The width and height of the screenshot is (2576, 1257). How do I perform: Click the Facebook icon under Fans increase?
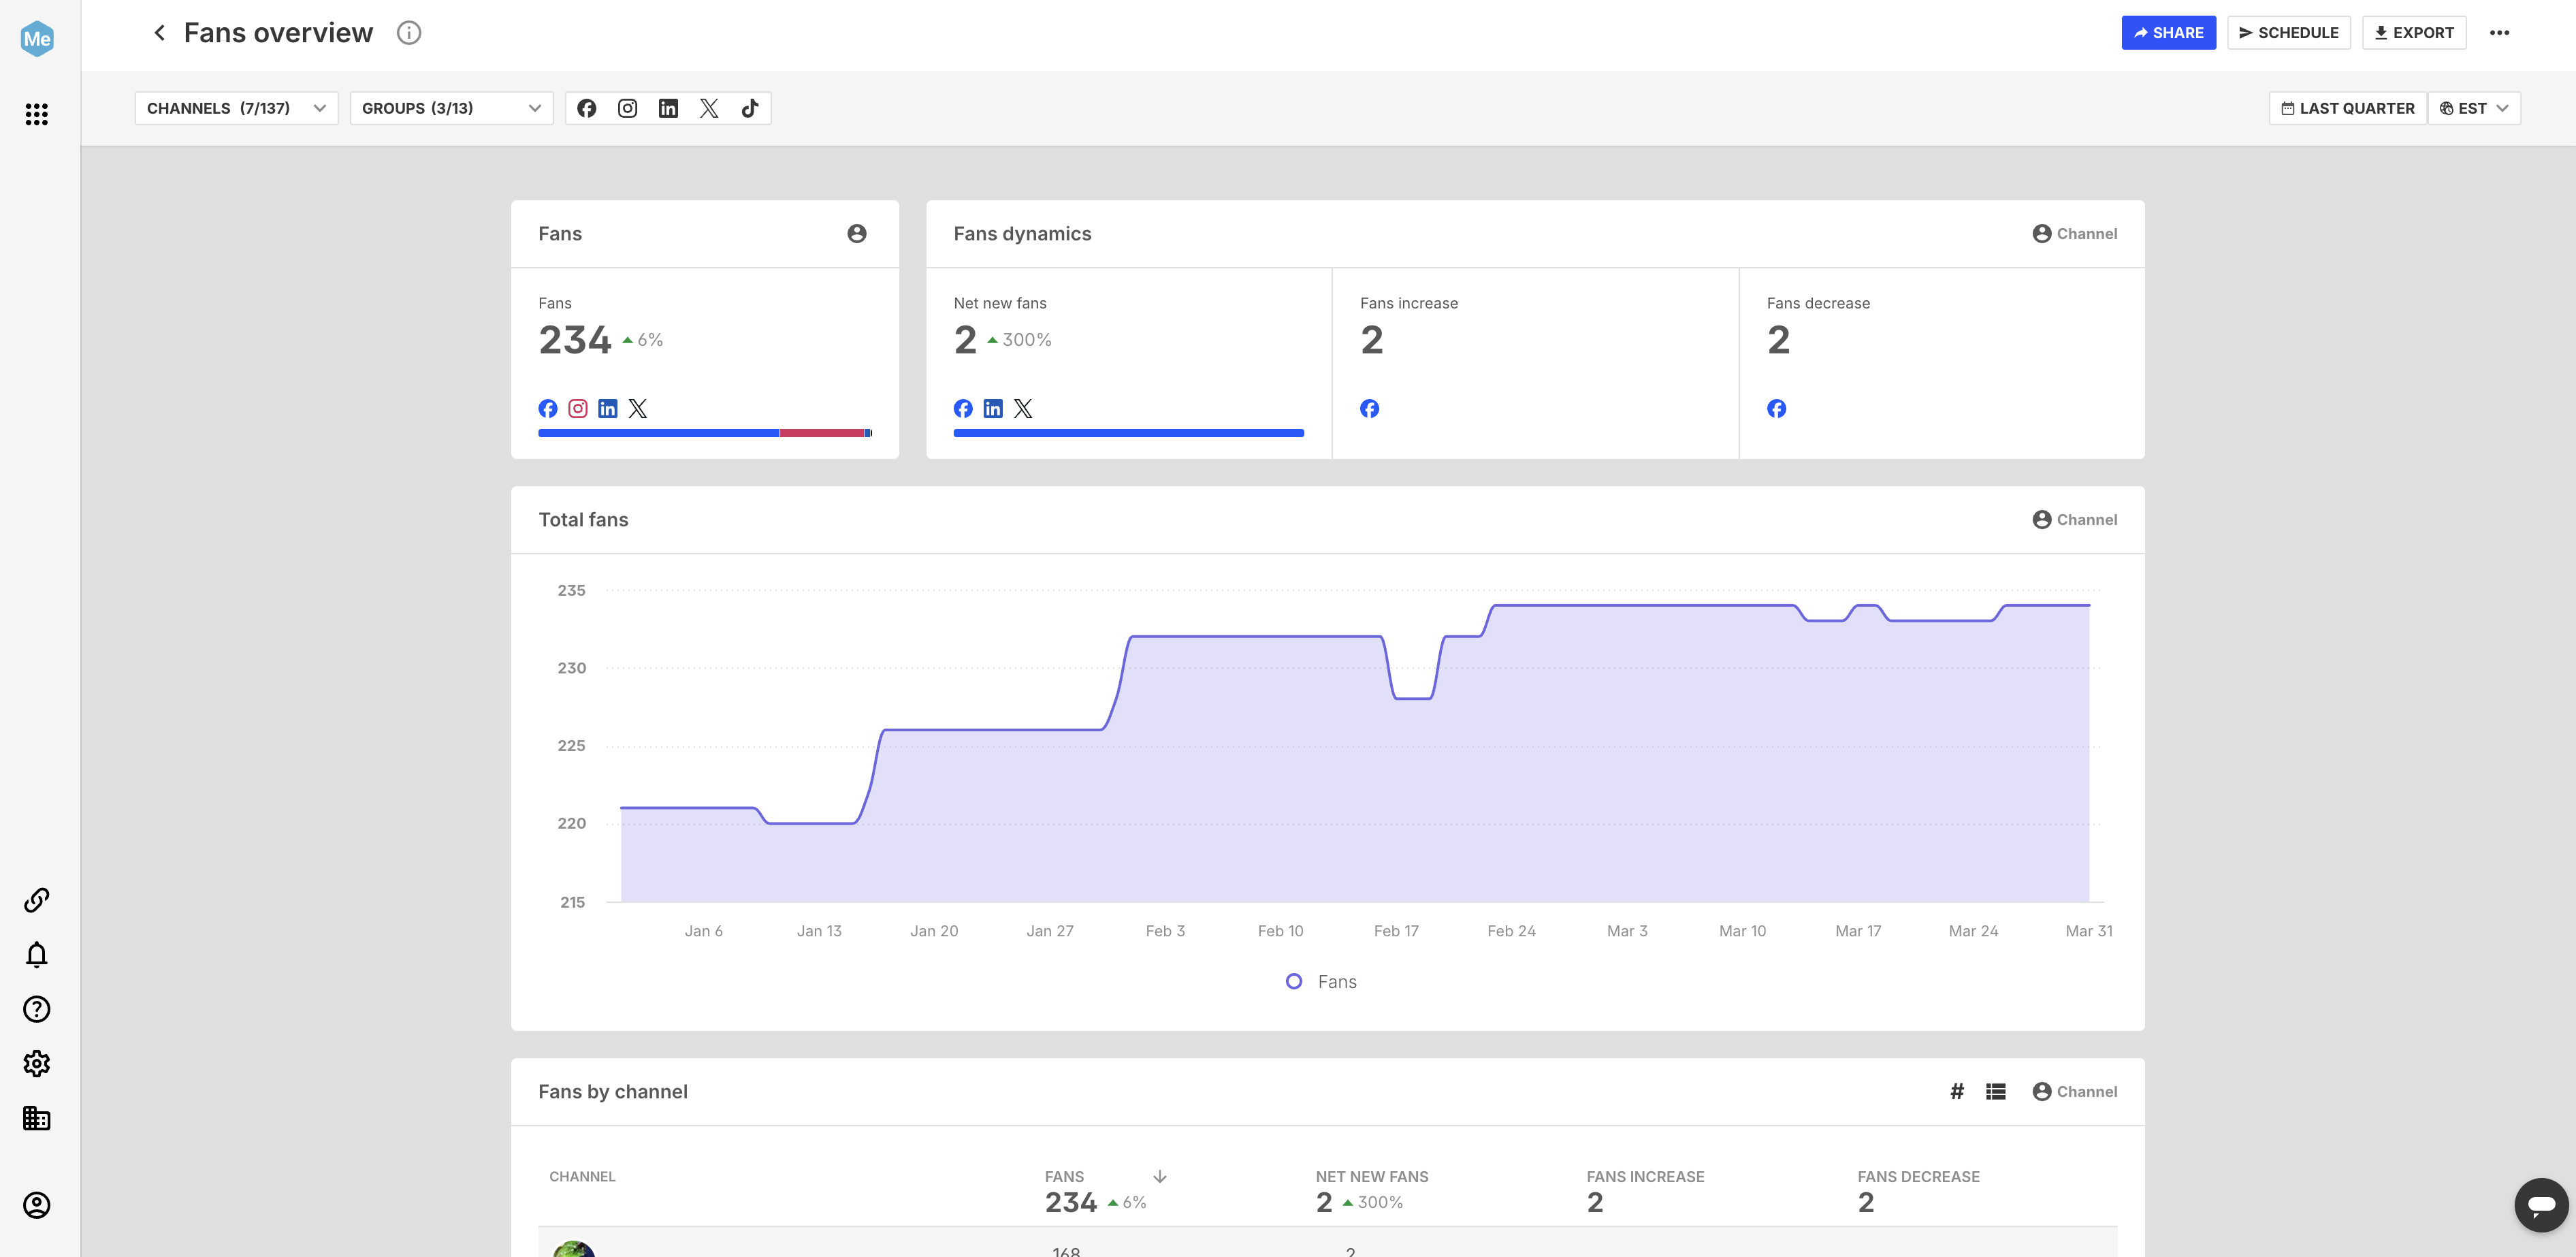point(1370,409)
